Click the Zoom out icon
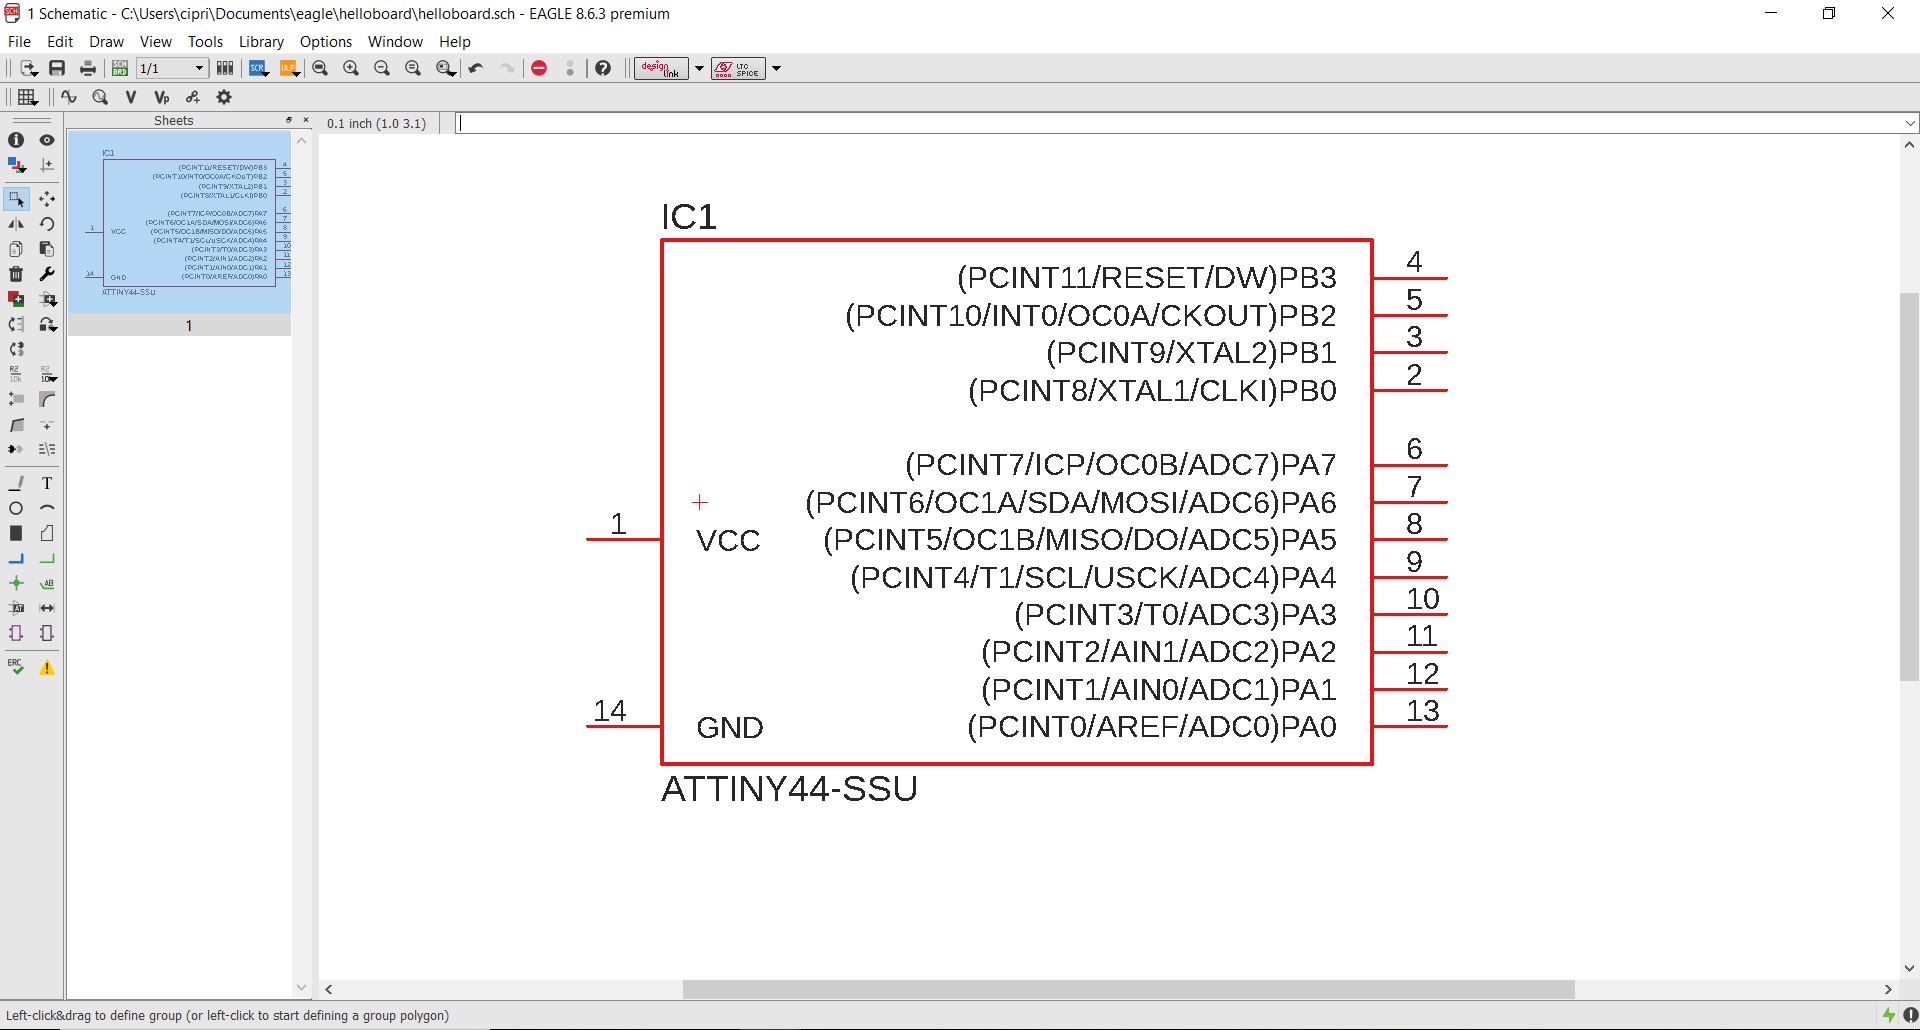Viewport: 1920px width, 1030px height. pyautogui.click(x=382, y=68)
